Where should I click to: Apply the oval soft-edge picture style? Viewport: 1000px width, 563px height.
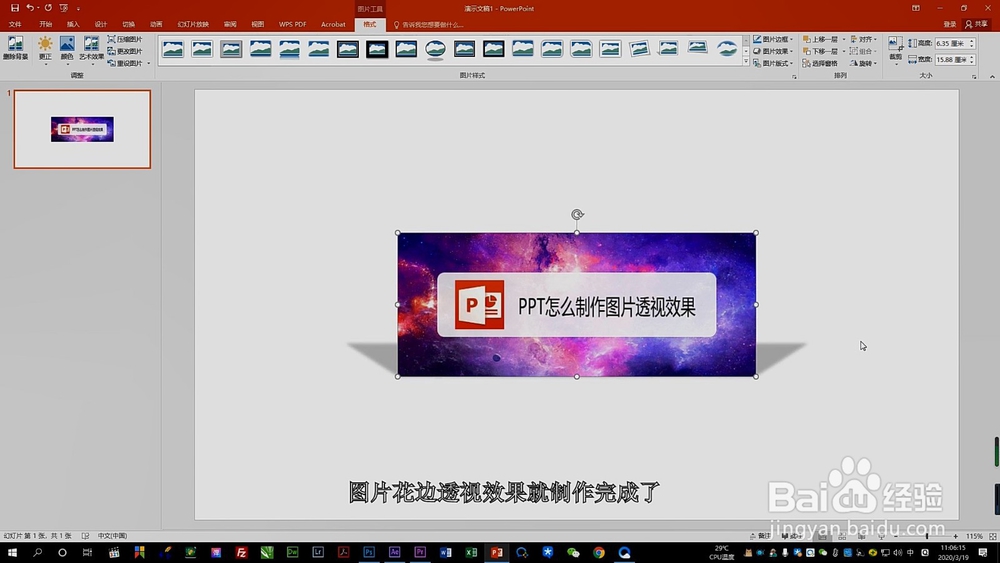[x=436, y=49]
